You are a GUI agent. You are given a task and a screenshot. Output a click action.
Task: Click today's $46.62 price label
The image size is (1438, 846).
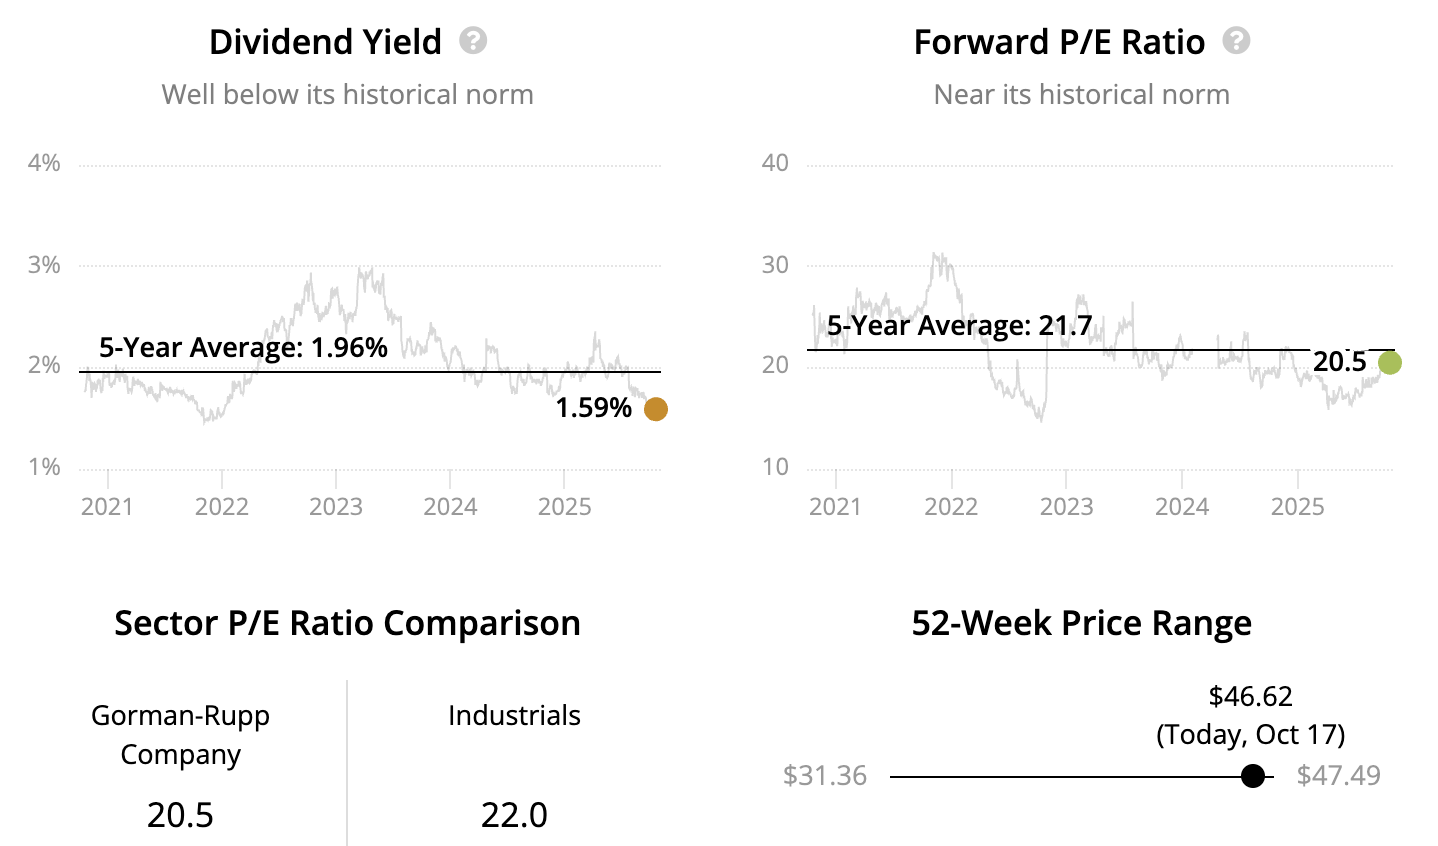coord(1250,696)
